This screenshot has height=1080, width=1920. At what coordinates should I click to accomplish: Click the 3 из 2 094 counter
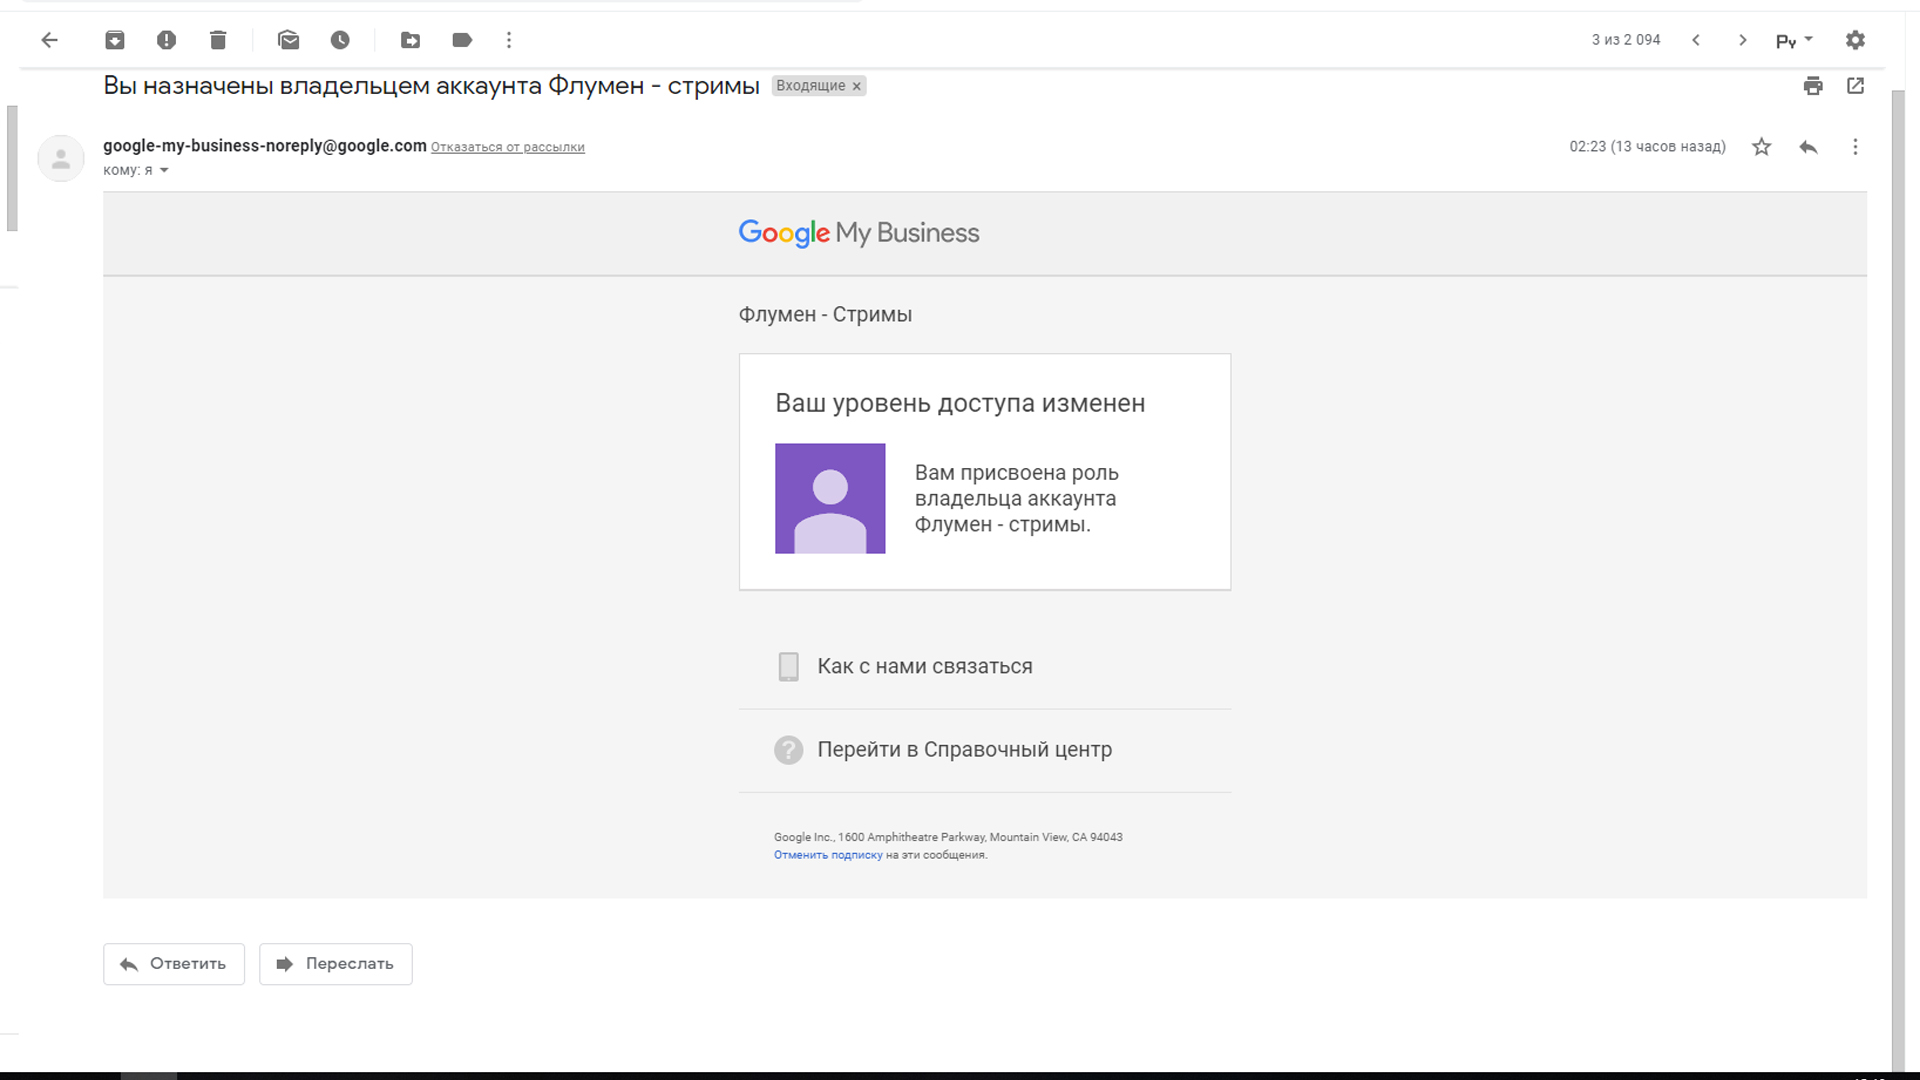tap(1626, 40)
